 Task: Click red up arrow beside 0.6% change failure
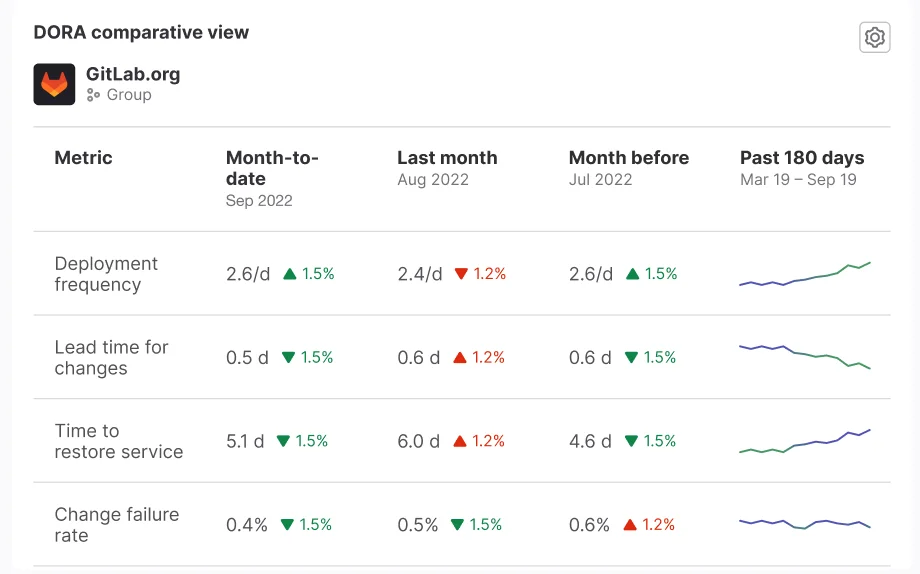631,525
